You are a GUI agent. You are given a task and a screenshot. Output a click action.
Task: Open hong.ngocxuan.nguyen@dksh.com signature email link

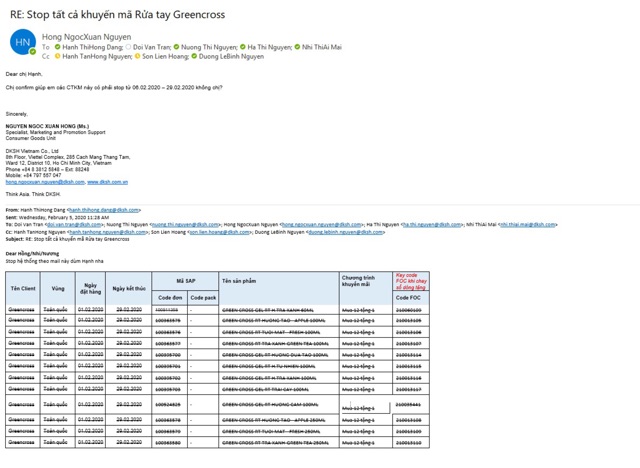tap(45, 182)
